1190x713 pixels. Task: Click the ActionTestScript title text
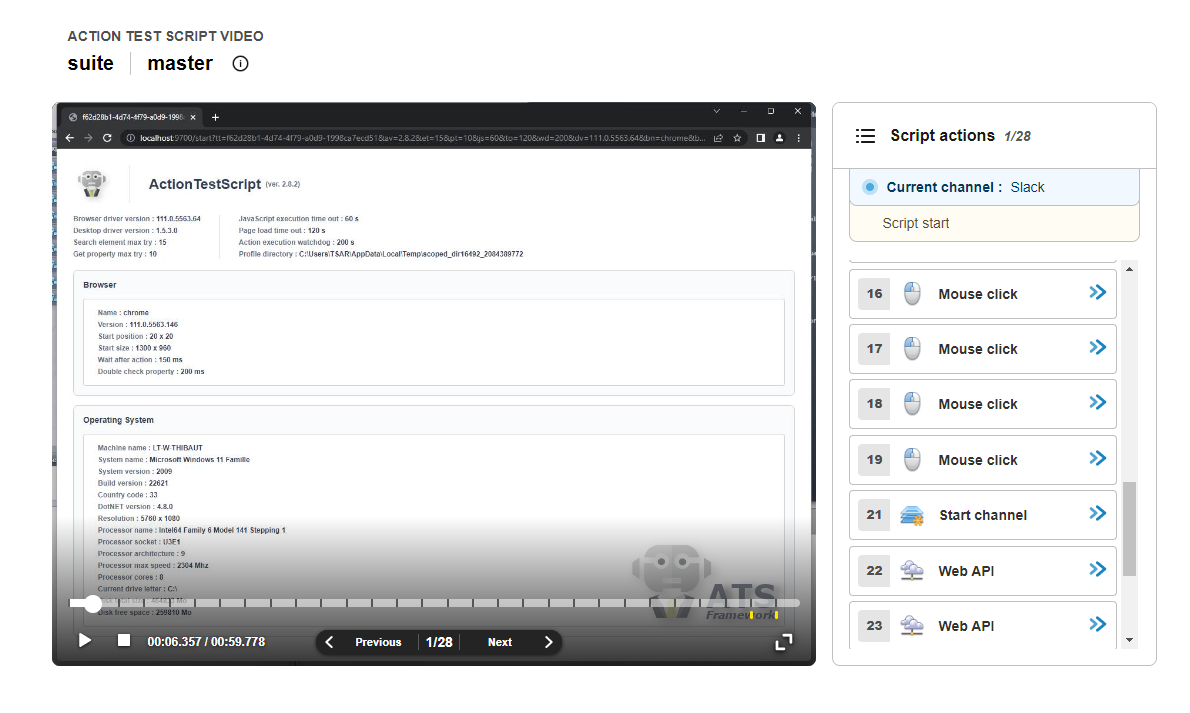(205, 185)
